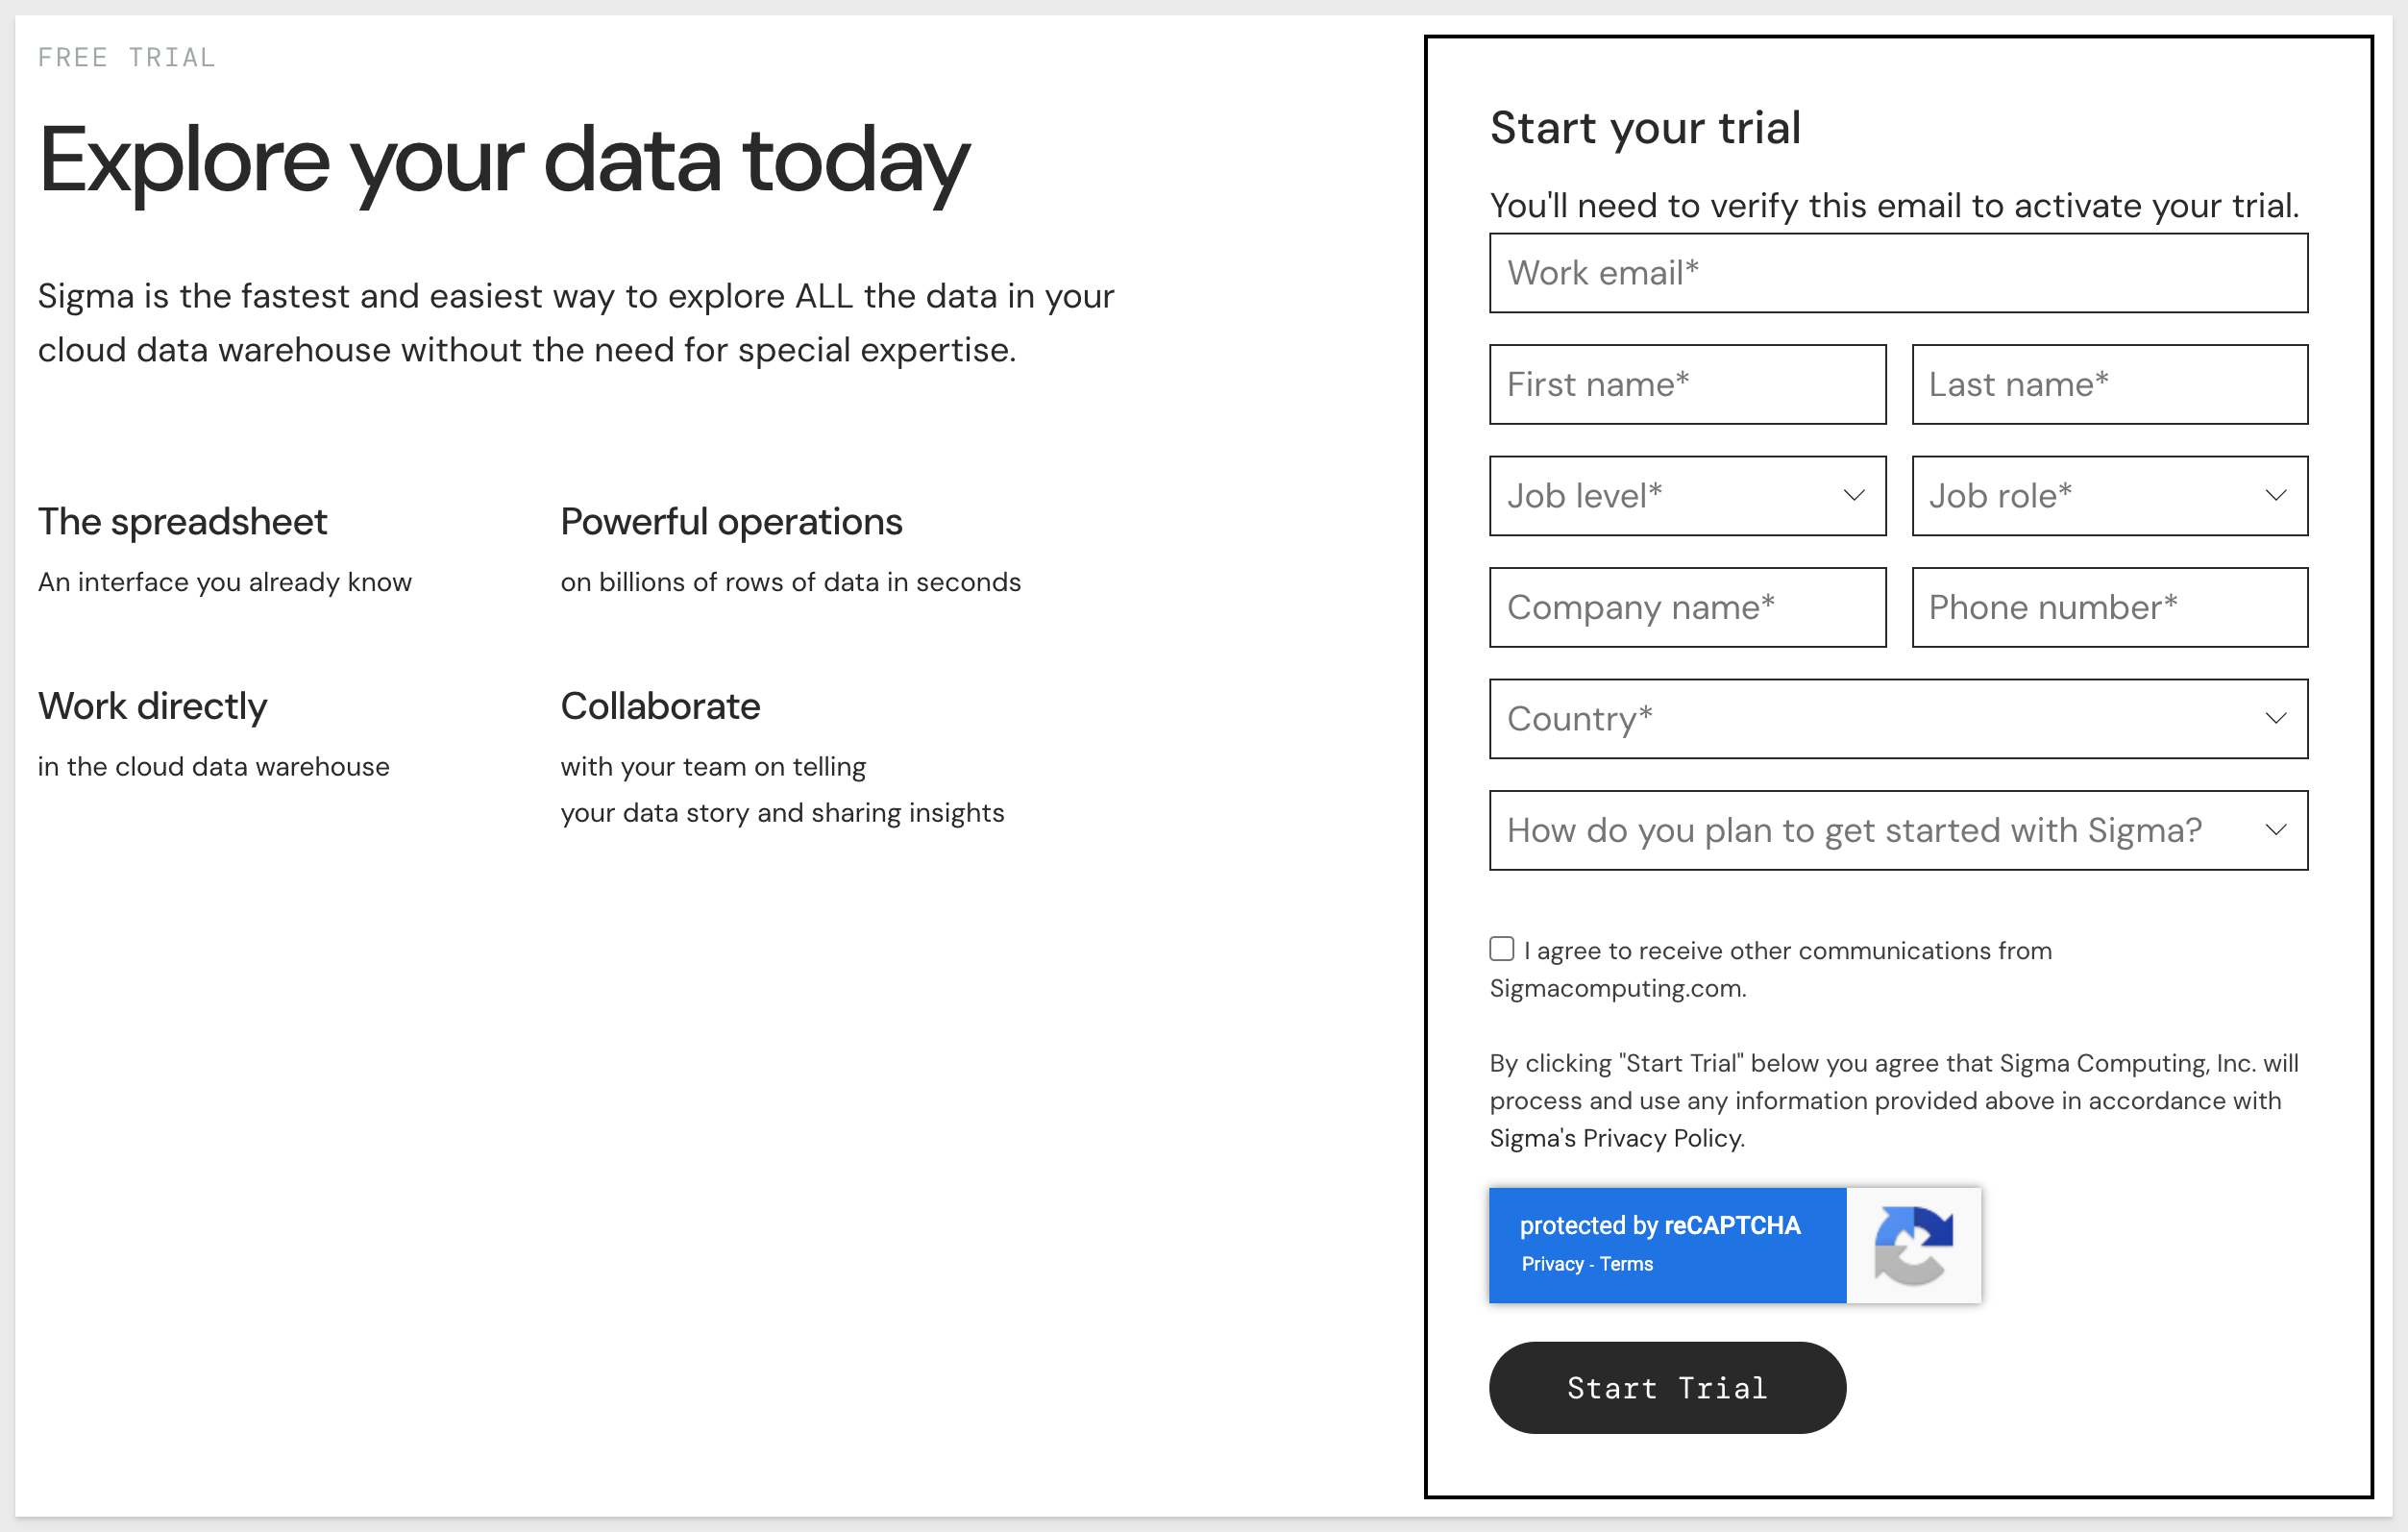Open the Job role dropdown
The width and height of the screenshot is (2408, 1532).
2110,496
